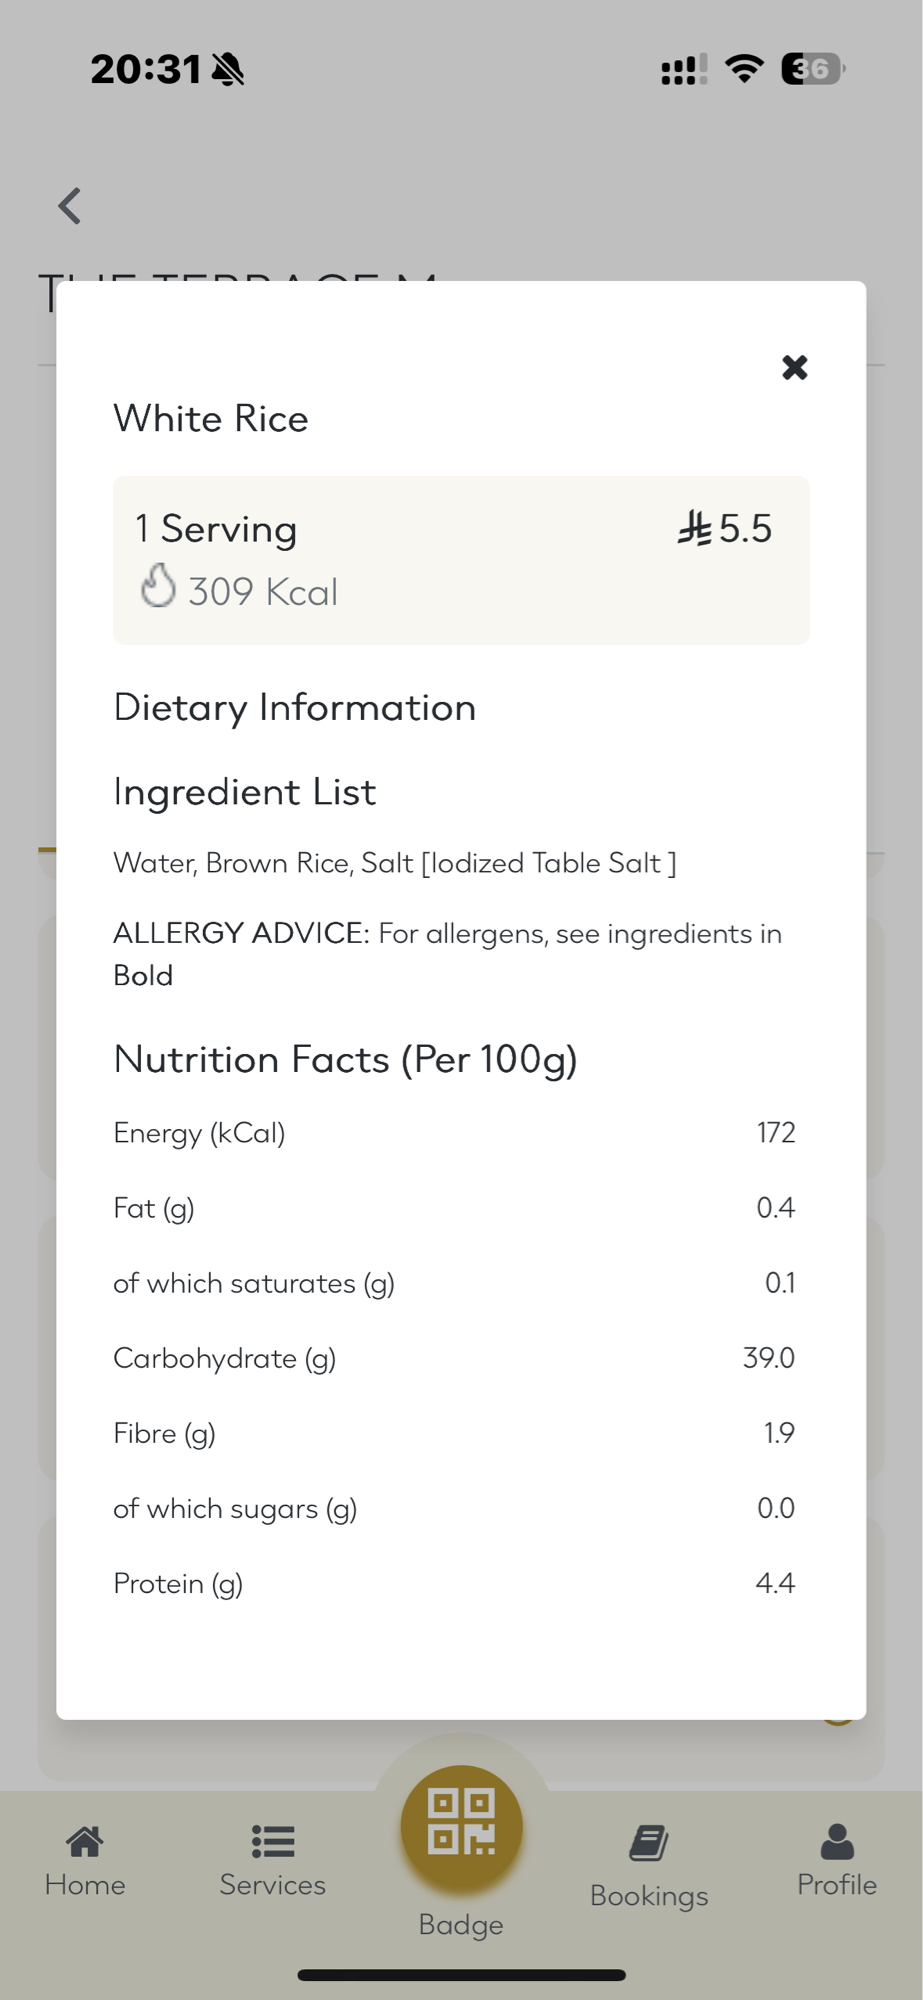Tap the Protein (g) row

coord(454,1583)
